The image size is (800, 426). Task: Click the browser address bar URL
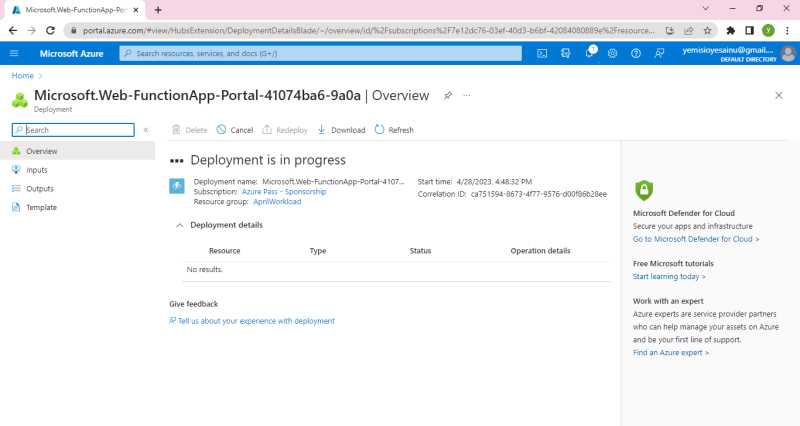tap(368, 31)
